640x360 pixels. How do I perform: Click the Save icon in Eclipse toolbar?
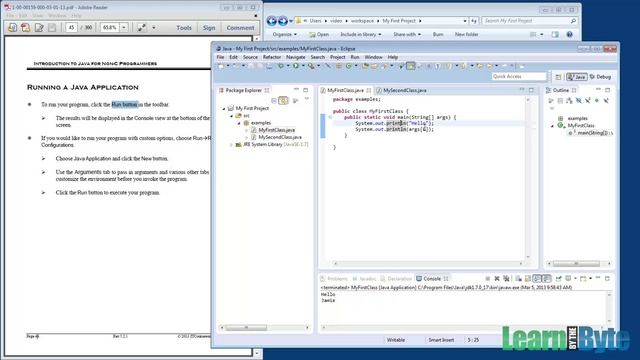[x=251, y=66]
